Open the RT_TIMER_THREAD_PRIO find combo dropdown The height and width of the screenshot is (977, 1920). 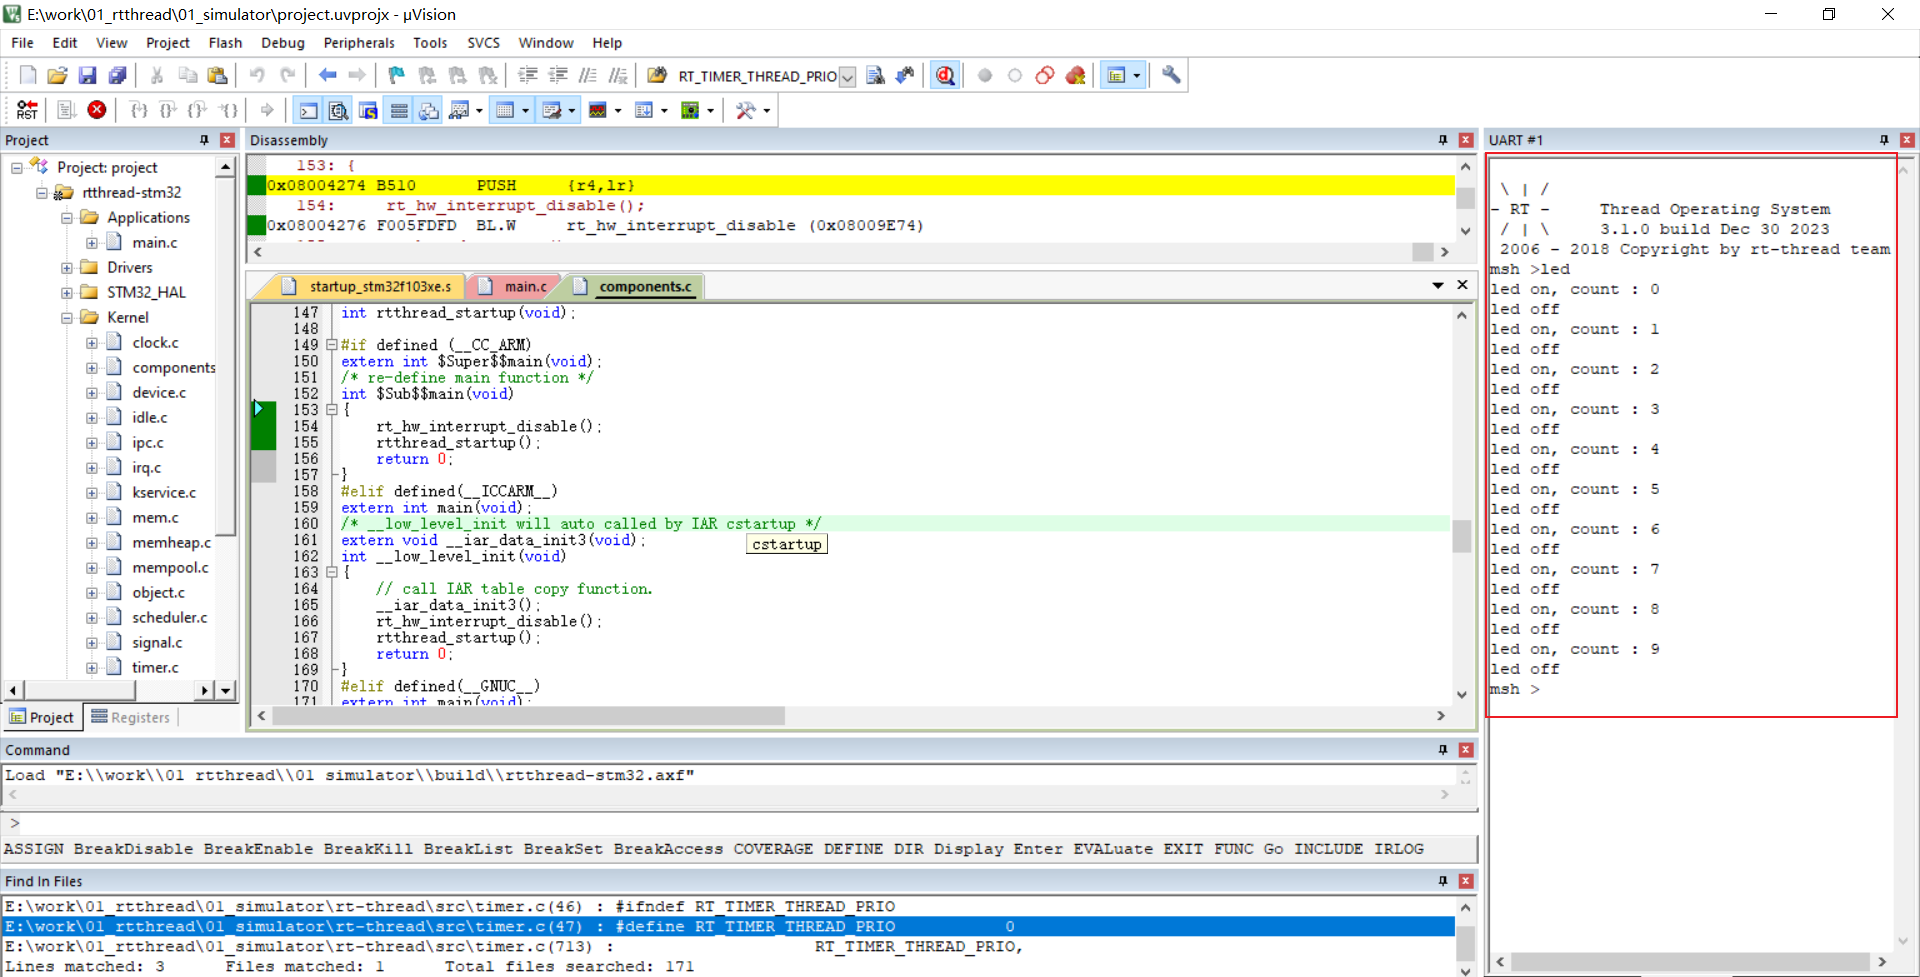847,77
